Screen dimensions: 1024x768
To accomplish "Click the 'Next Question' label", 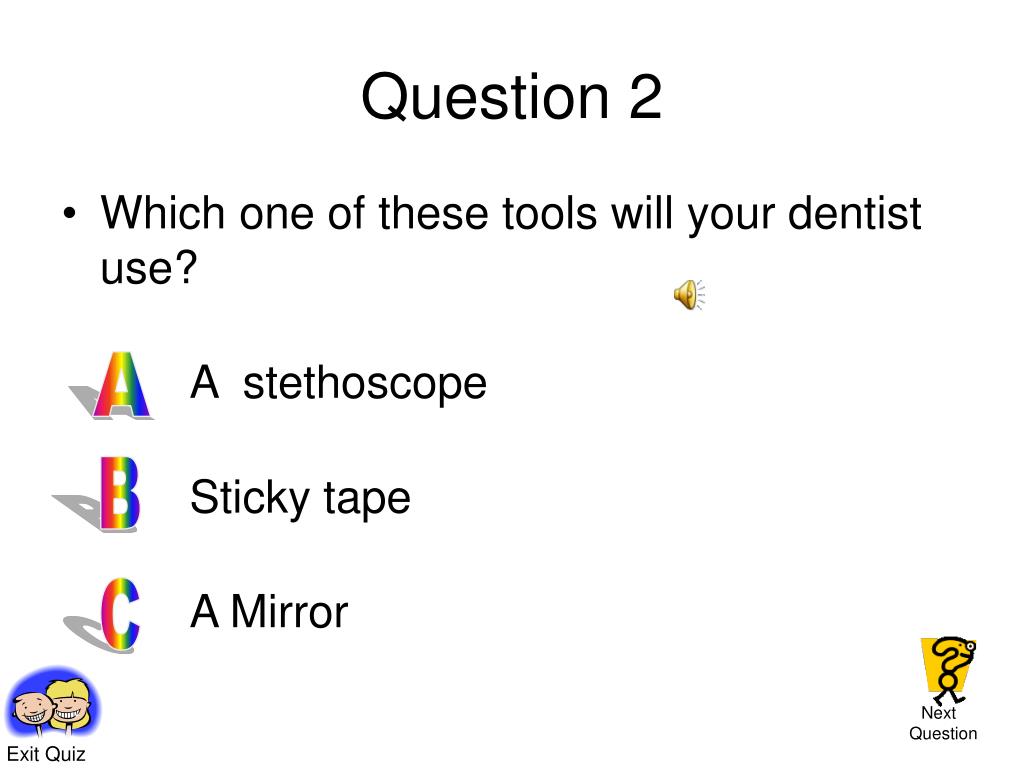I will 943,723.
